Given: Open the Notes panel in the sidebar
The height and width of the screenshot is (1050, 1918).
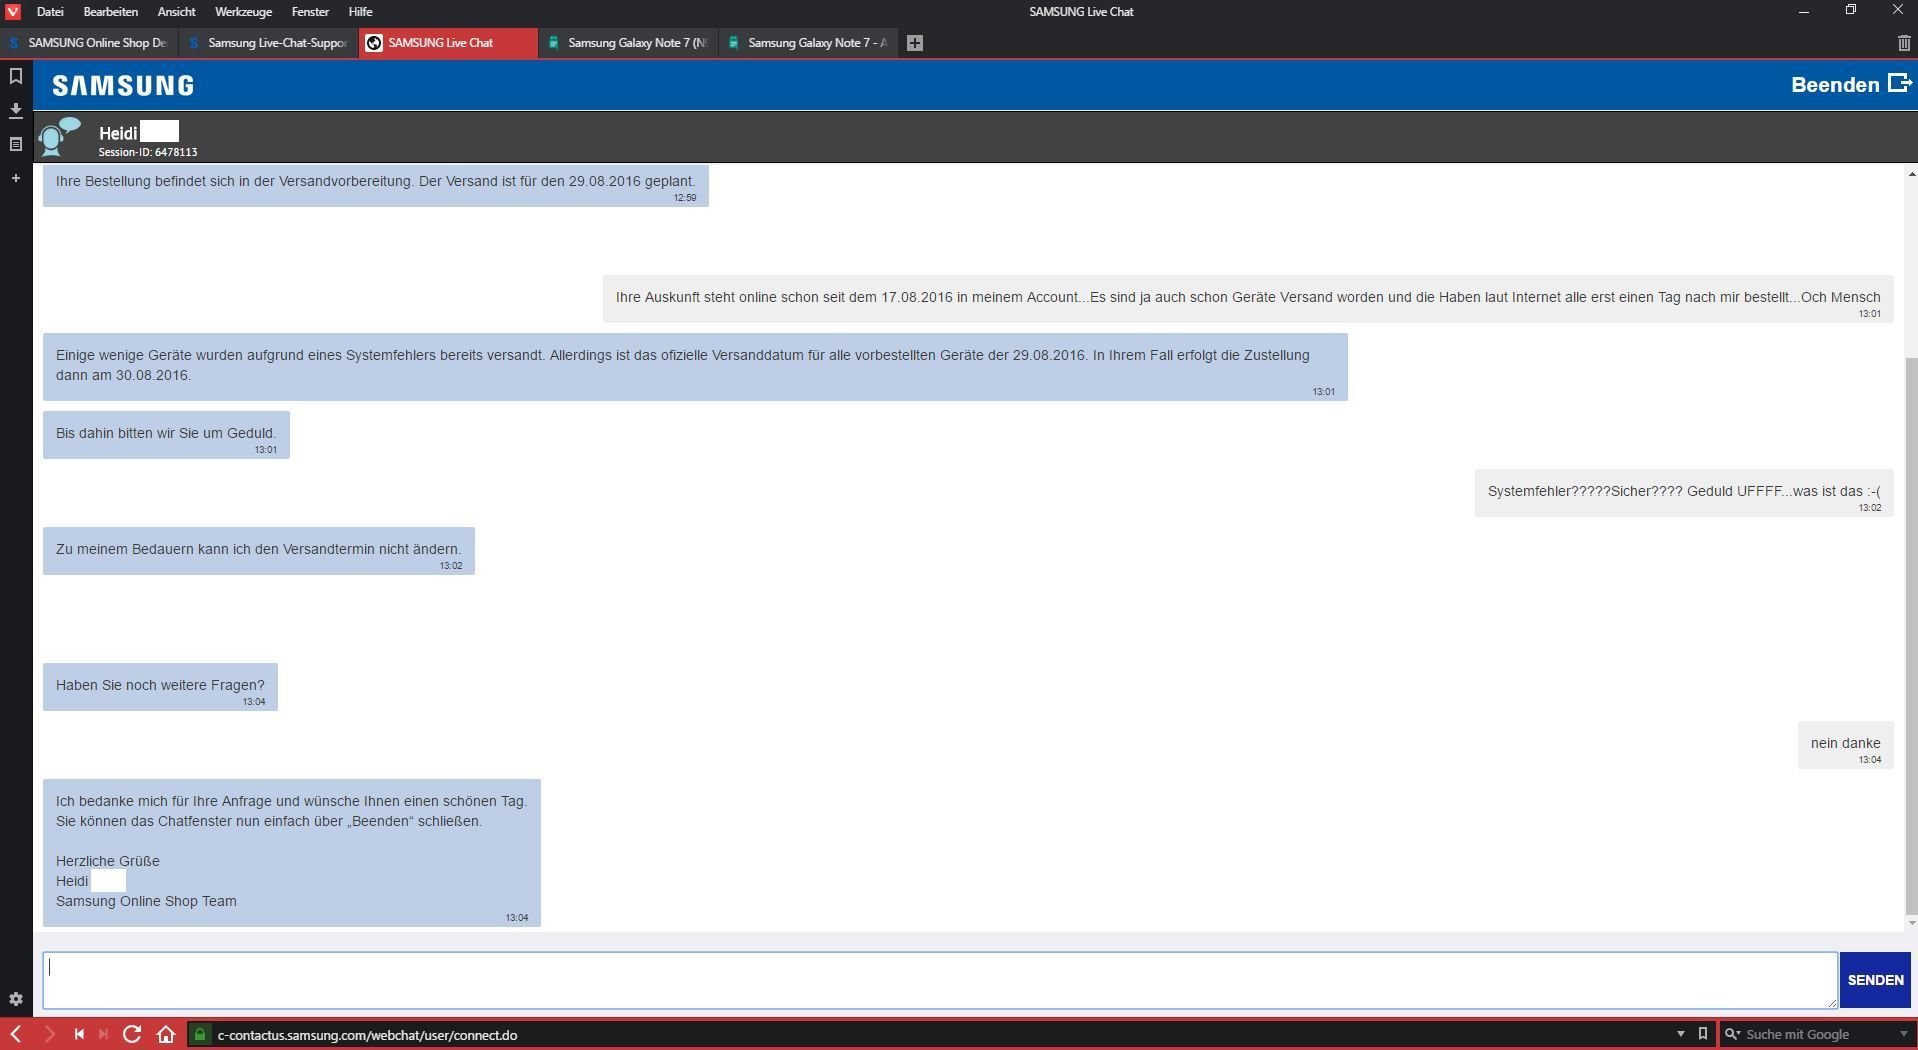Looking at the screenshot, I should click(x=16, y=144).
